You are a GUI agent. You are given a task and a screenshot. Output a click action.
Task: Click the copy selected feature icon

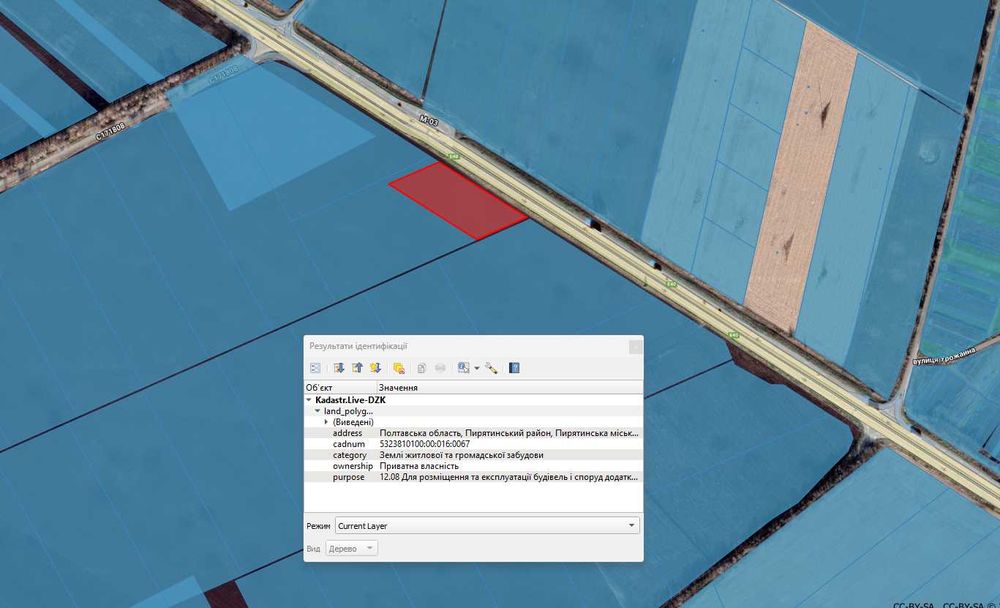[422, 368]
